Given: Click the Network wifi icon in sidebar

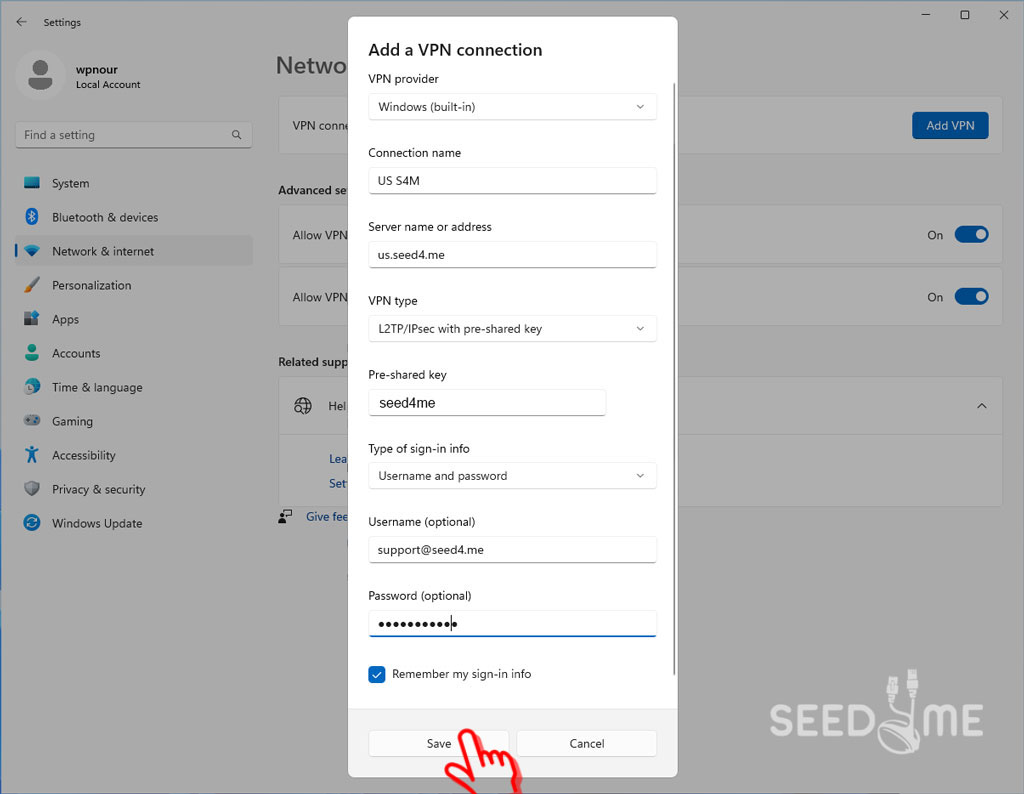Looking at the screenshot, I should pyautogui.click(x=31, y=251).
